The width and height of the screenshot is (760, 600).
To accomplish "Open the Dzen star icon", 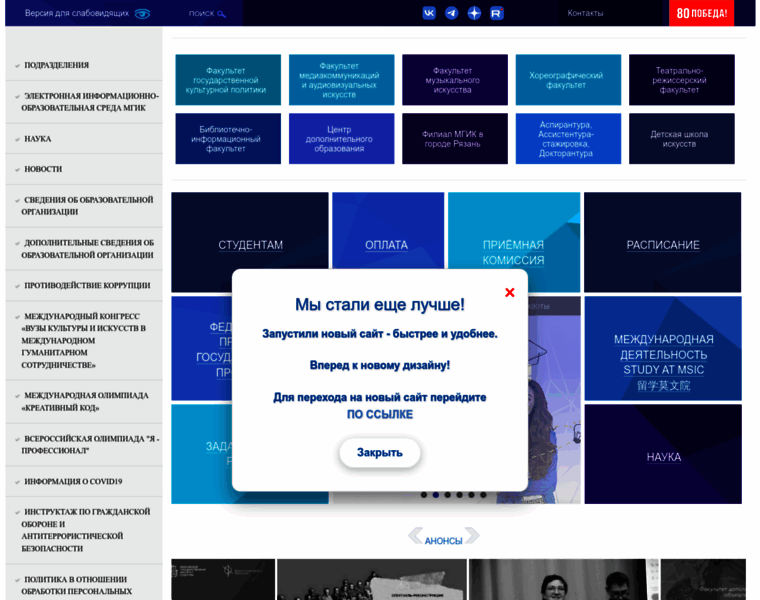I will [474, 13].
